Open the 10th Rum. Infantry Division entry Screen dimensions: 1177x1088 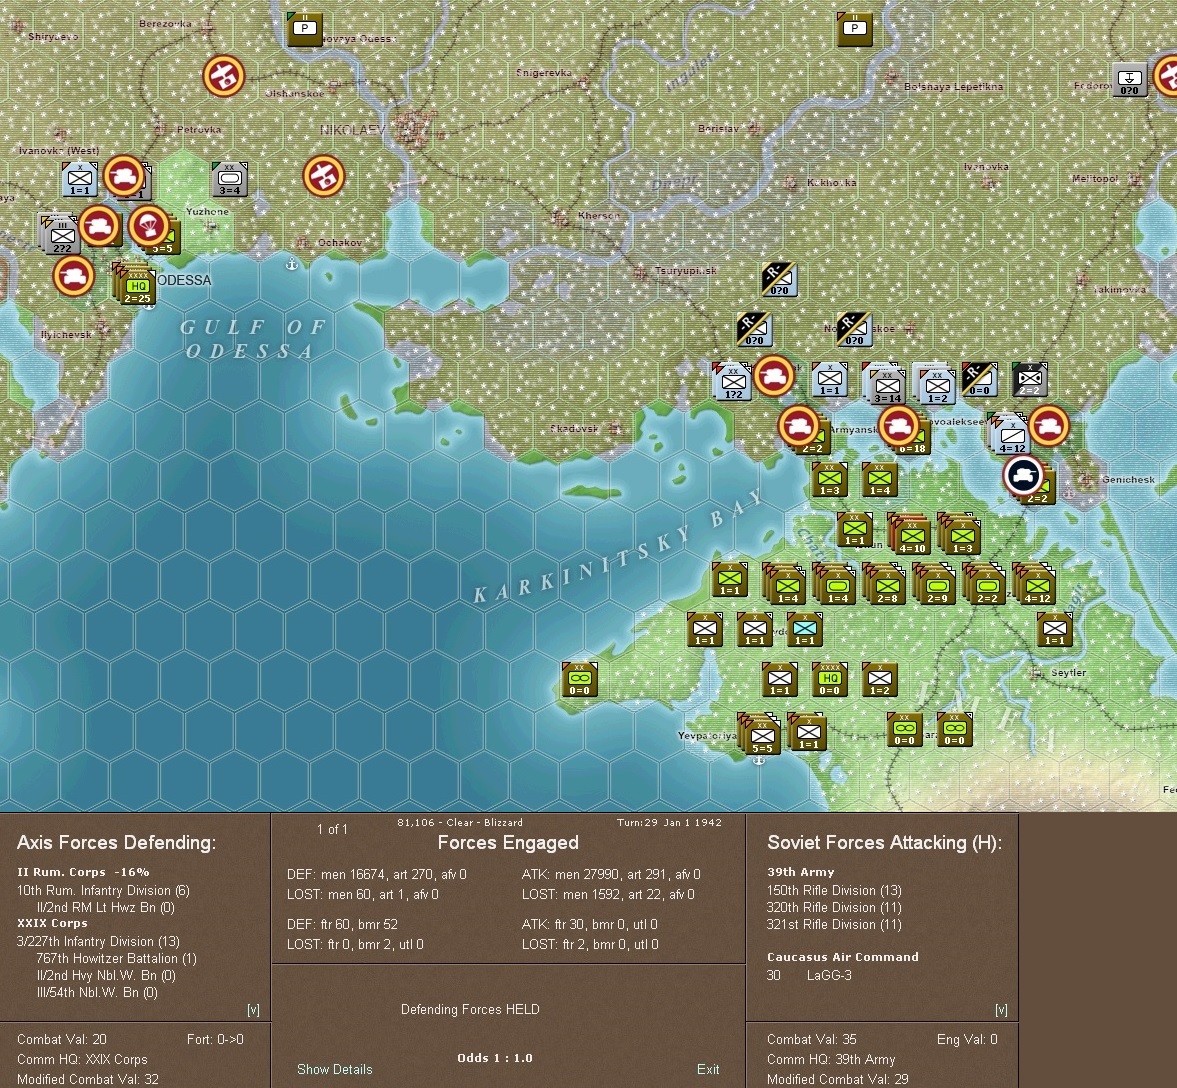[x=103, y=891]
